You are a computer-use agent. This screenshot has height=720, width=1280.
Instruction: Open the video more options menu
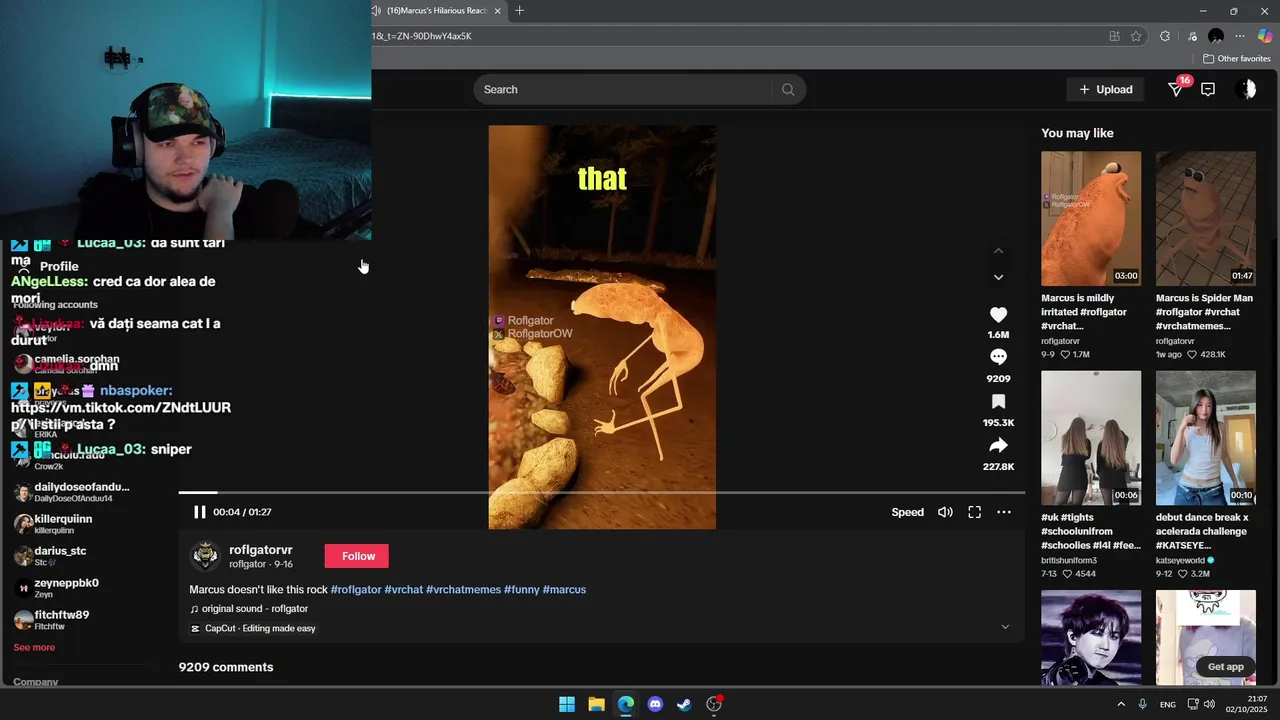1004,512
